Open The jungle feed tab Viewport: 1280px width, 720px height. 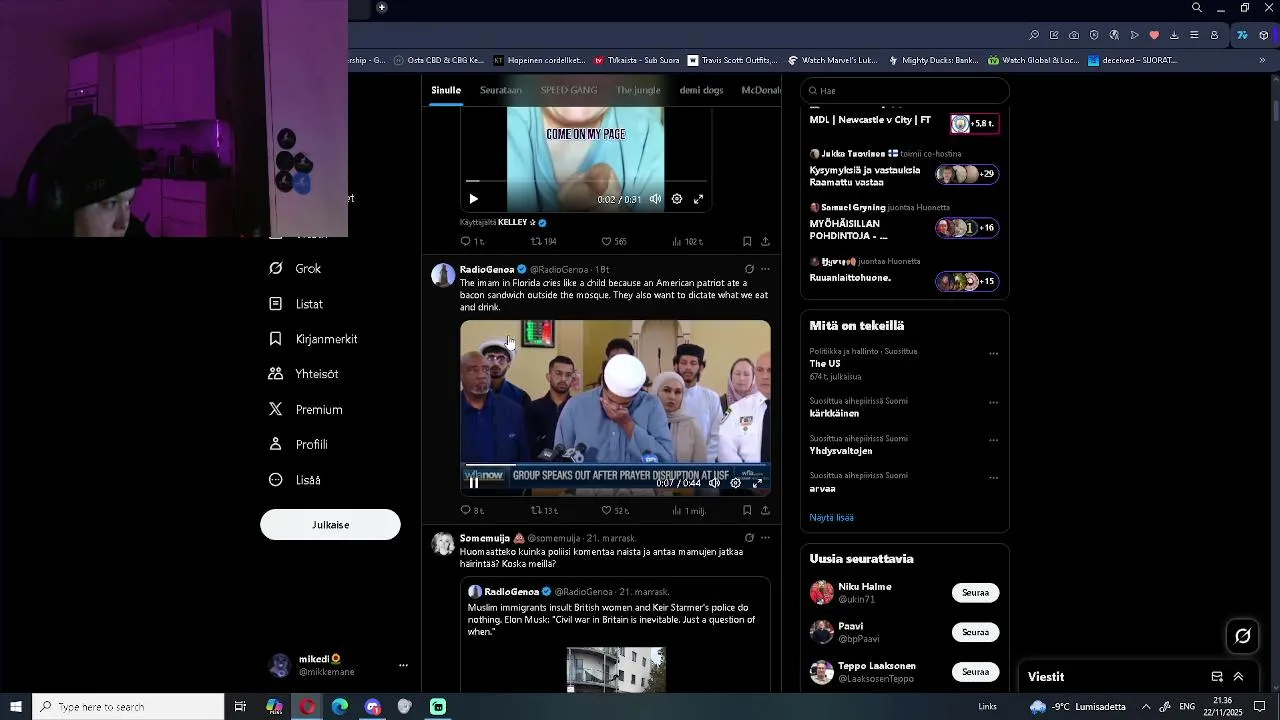click(x=638, y=90)
